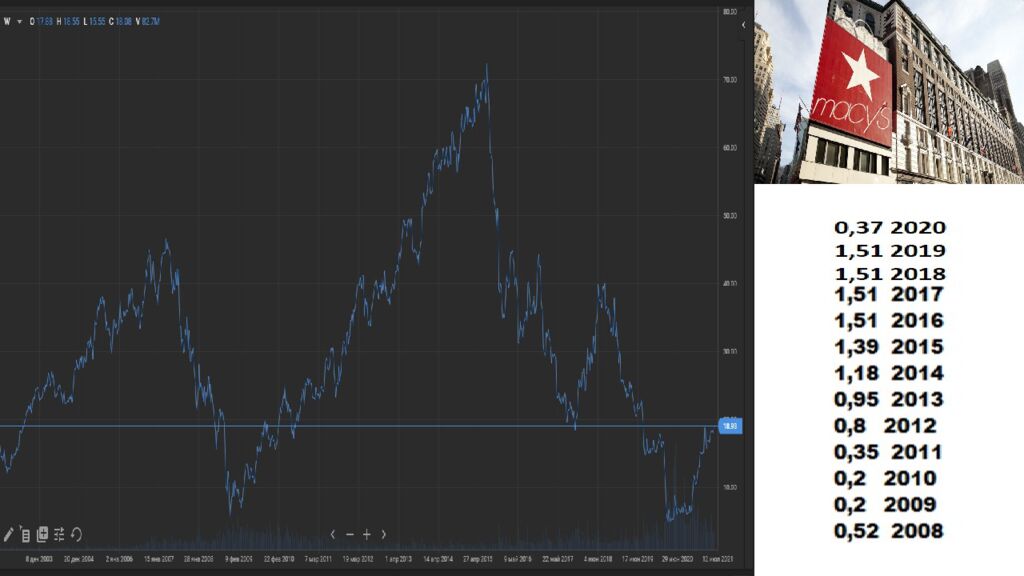Open chart settings sliders icon
Screen dimensions: 1024x576
click(x=59, y=534)
